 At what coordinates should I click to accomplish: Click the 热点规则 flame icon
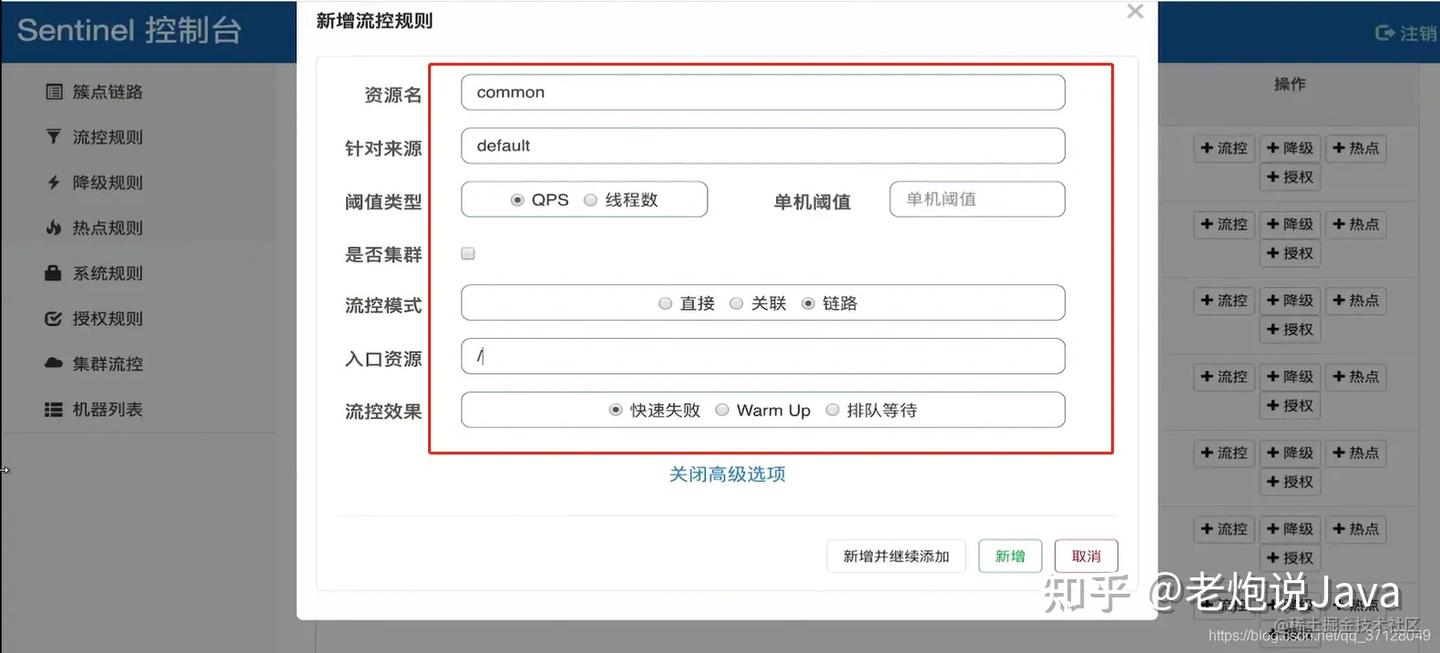tap(54, 228)
